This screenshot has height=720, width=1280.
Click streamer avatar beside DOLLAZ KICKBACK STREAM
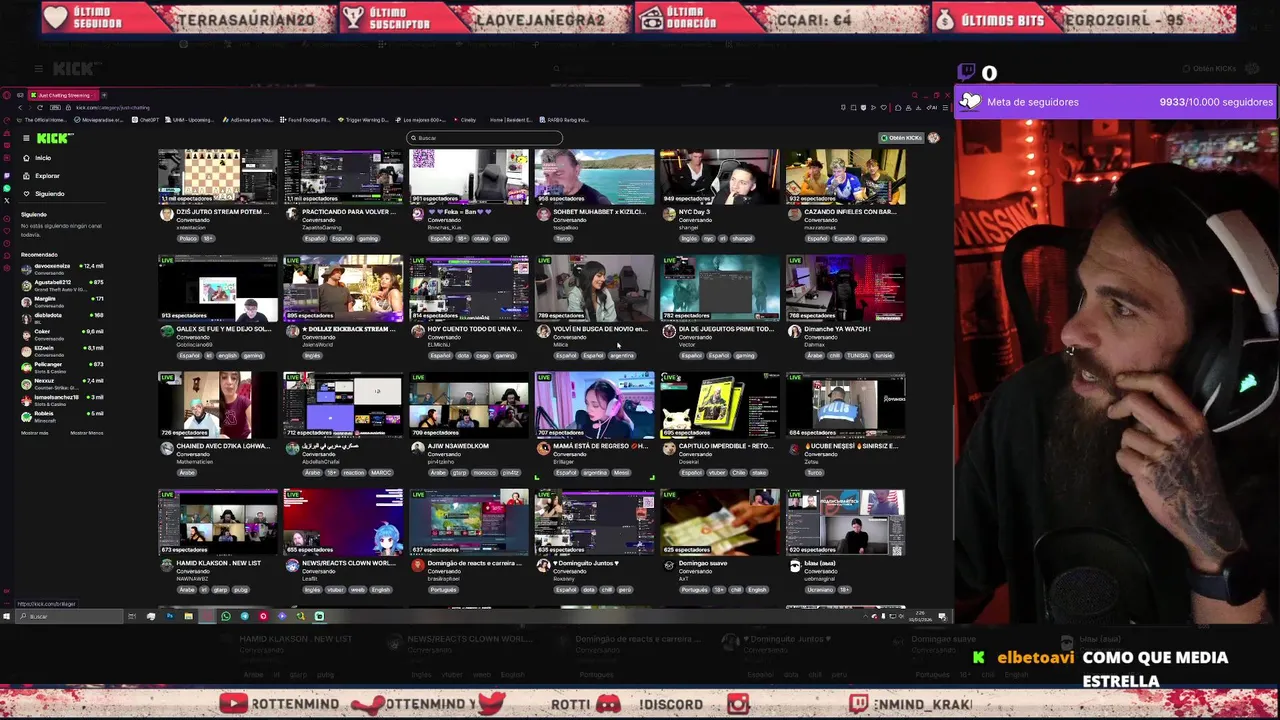292,332
